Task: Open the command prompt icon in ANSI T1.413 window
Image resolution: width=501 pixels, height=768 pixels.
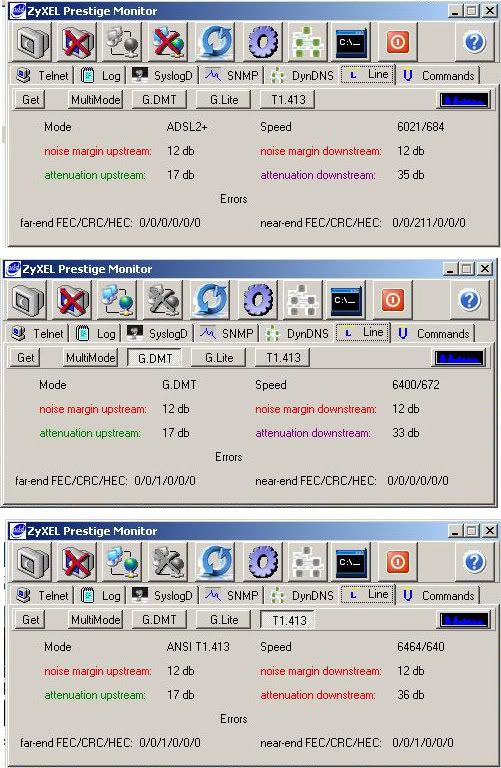Action: (351, 562)
